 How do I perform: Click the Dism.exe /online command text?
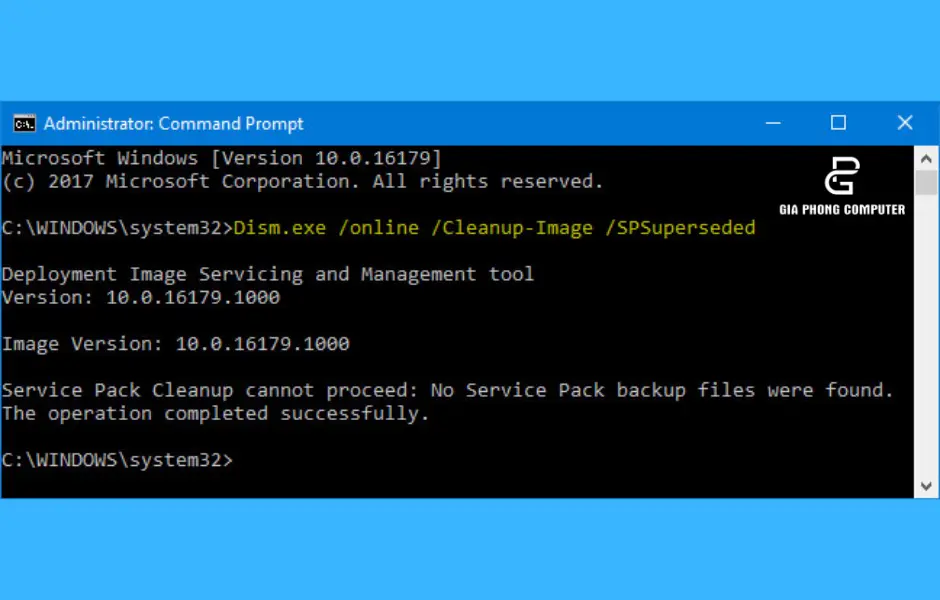click(x=328, y=227)
